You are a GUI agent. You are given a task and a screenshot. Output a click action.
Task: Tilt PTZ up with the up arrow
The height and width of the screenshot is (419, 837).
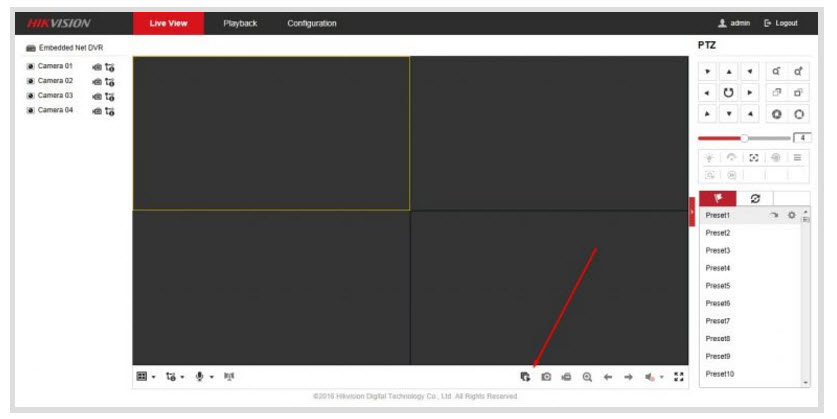coord(730,72)
